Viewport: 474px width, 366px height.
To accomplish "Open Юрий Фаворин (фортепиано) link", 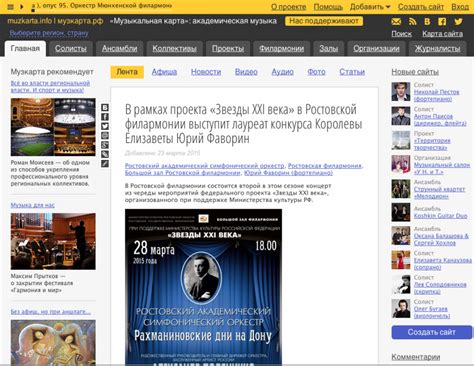I will (x=288, y=173).
